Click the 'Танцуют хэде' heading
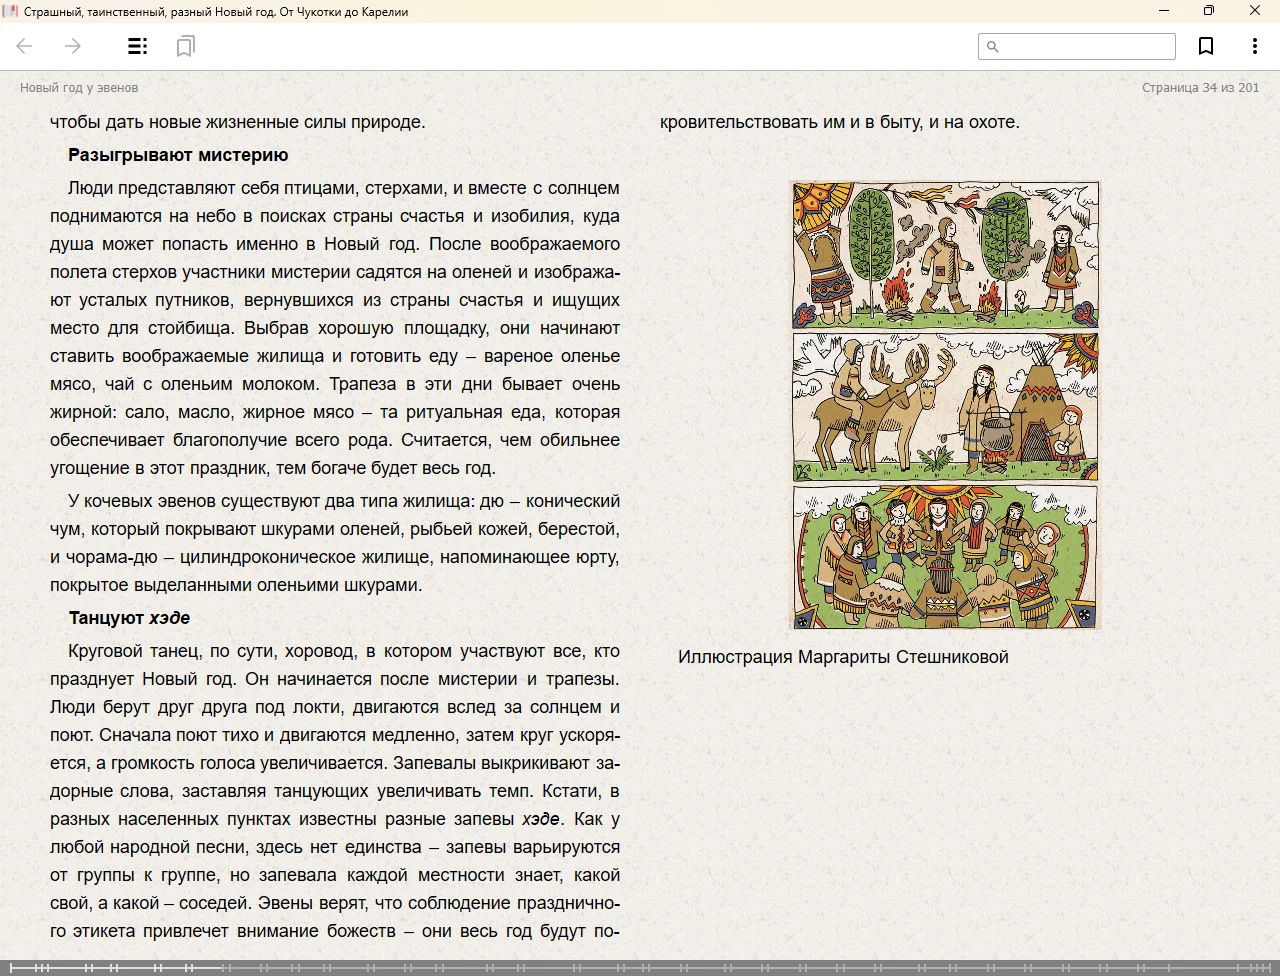Screen dimensions: 1280x976 (129, 618)
